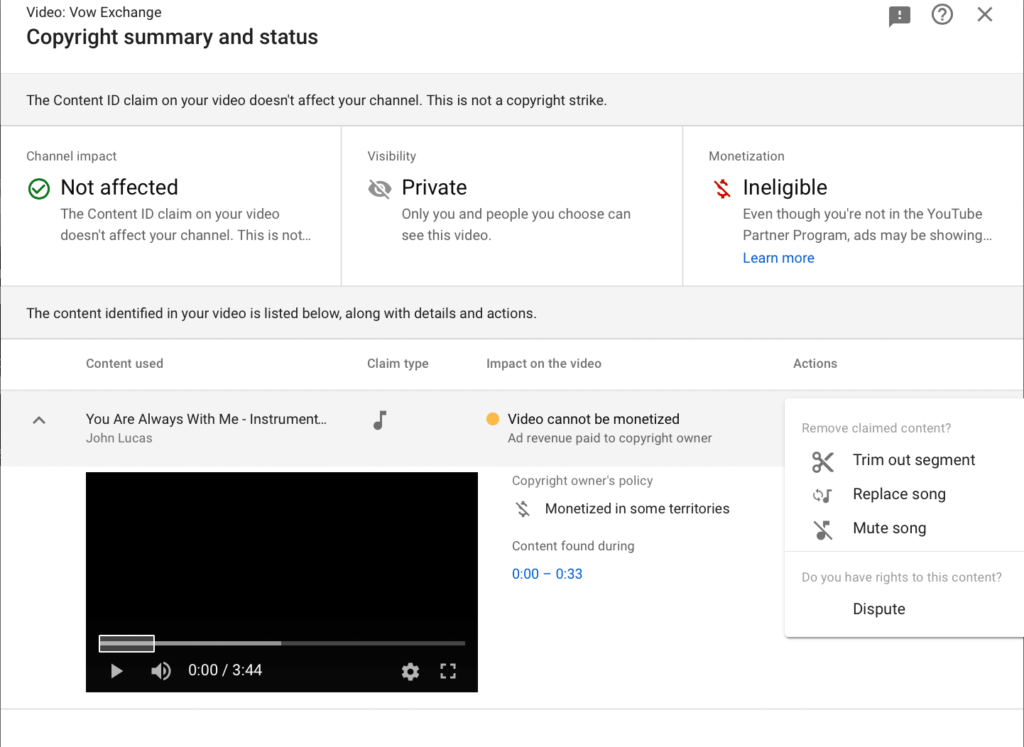
Task: Jump to 0:00 – 0:33 timestamp link
Action: click(547, 574)
